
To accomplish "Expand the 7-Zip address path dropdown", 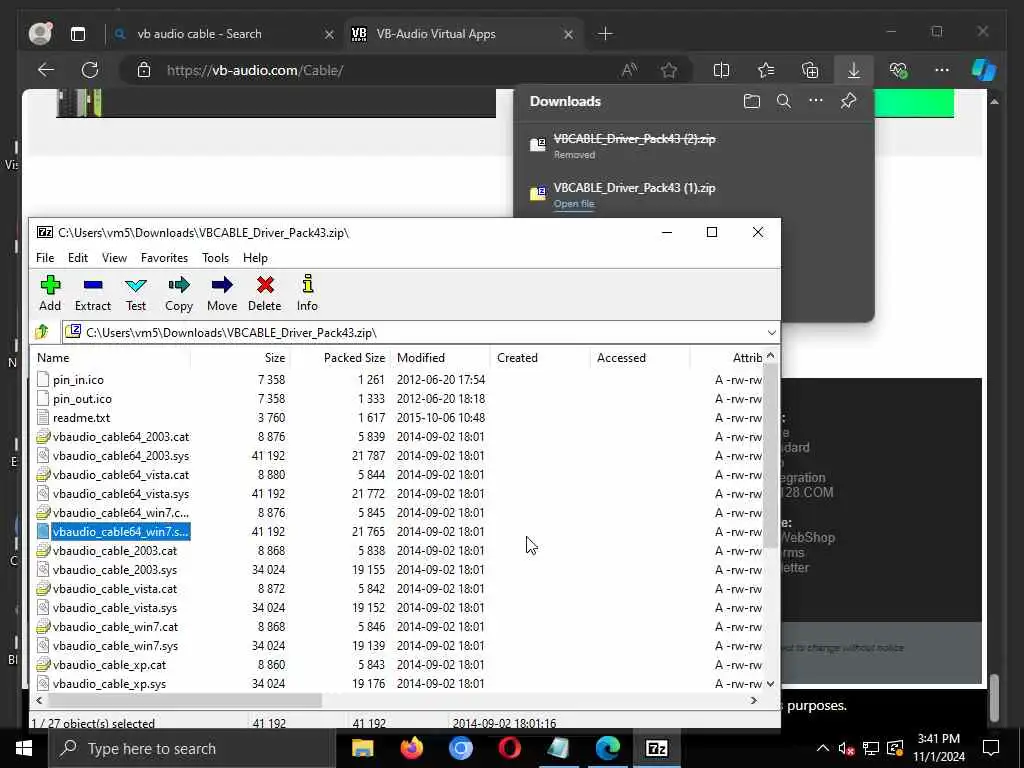I will click(771, 332).
